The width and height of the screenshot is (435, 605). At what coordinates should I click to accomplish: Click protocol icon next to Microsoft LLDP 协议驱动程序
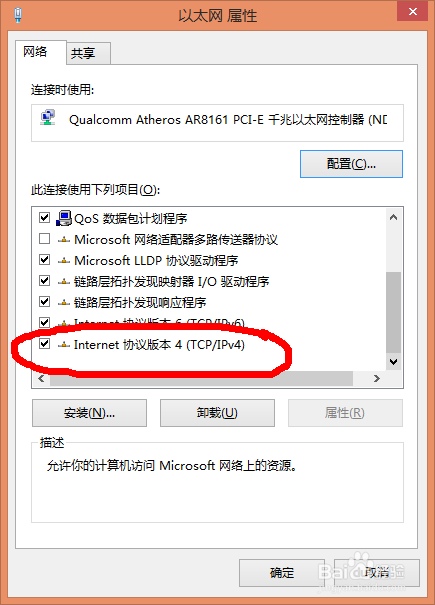click(64, 261)
